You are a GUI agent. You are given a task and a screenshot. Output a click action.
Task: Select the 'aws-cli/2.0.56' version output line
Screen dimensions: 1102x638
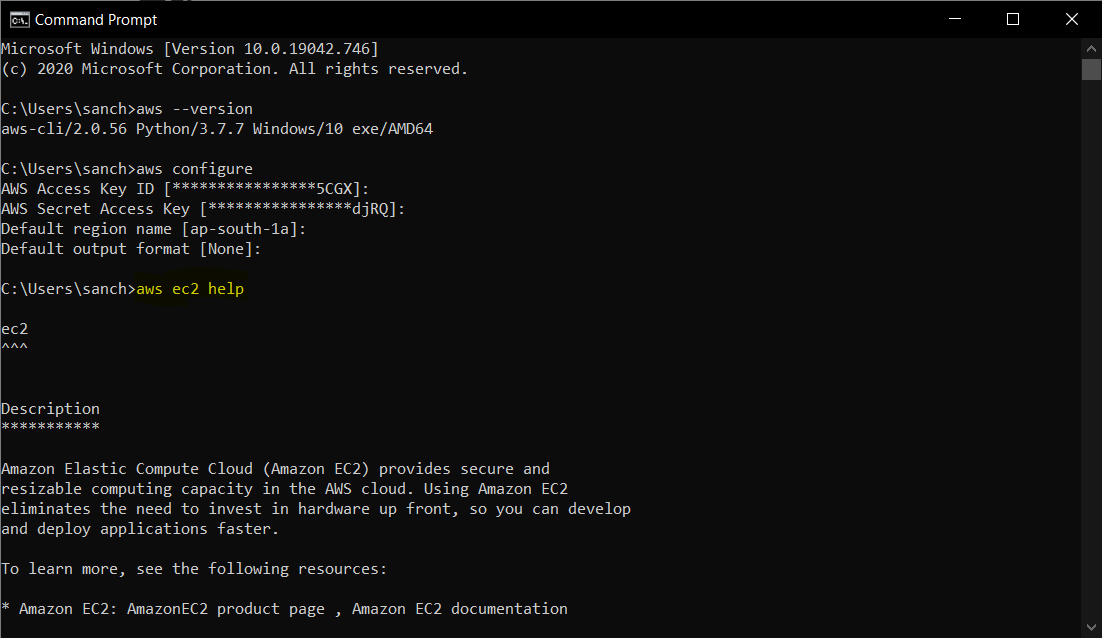pos(60,128)
